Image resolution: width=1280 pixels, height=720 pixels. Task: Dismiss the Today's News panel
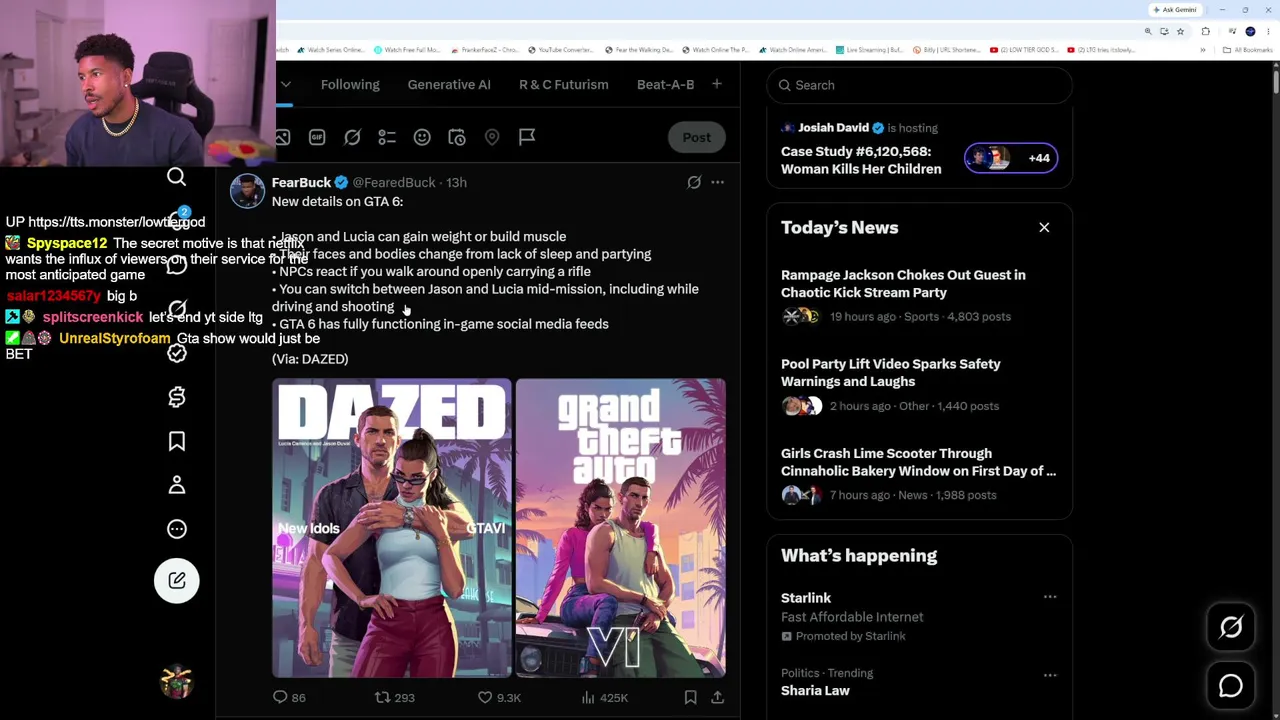1044,228
